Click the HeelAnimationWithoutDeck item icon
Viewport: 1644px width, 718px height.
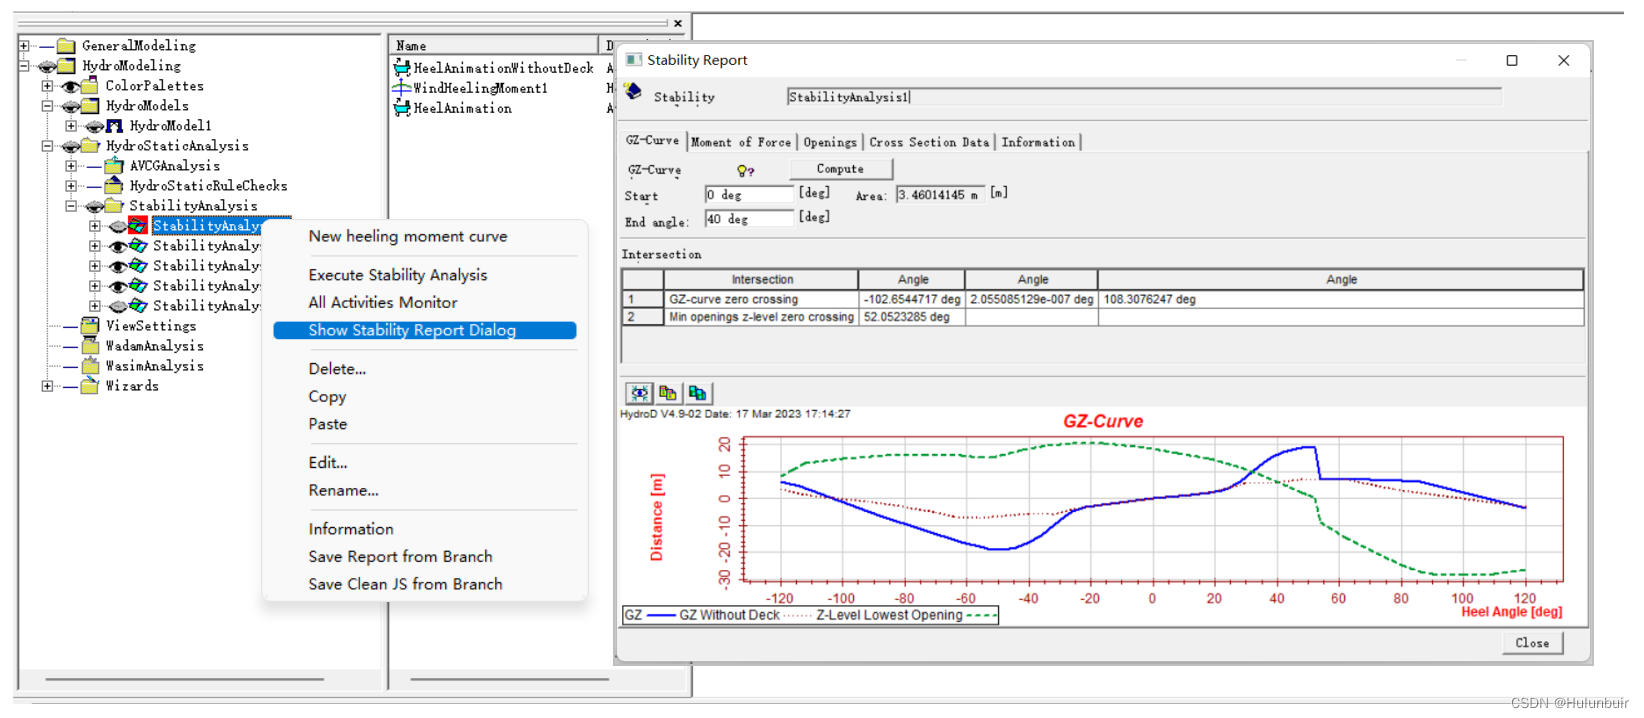coord(402,68)
